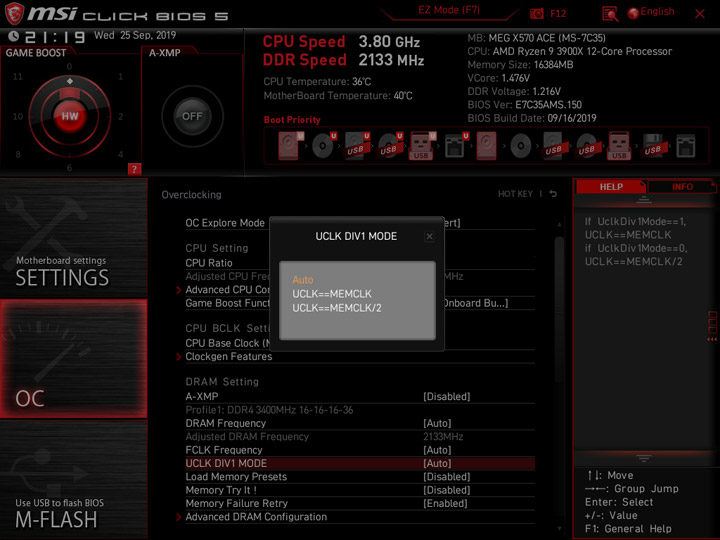Click the screenshot camera icon beside F12
The height and width of the screenshot is (540, 720).
[x=536, y=14]
